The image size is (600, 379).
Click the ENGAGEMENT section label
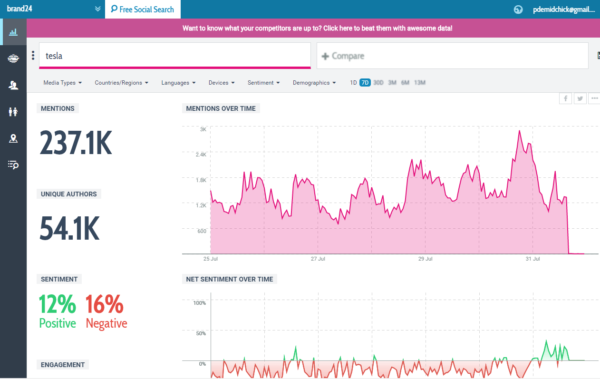tap(63, 364)
